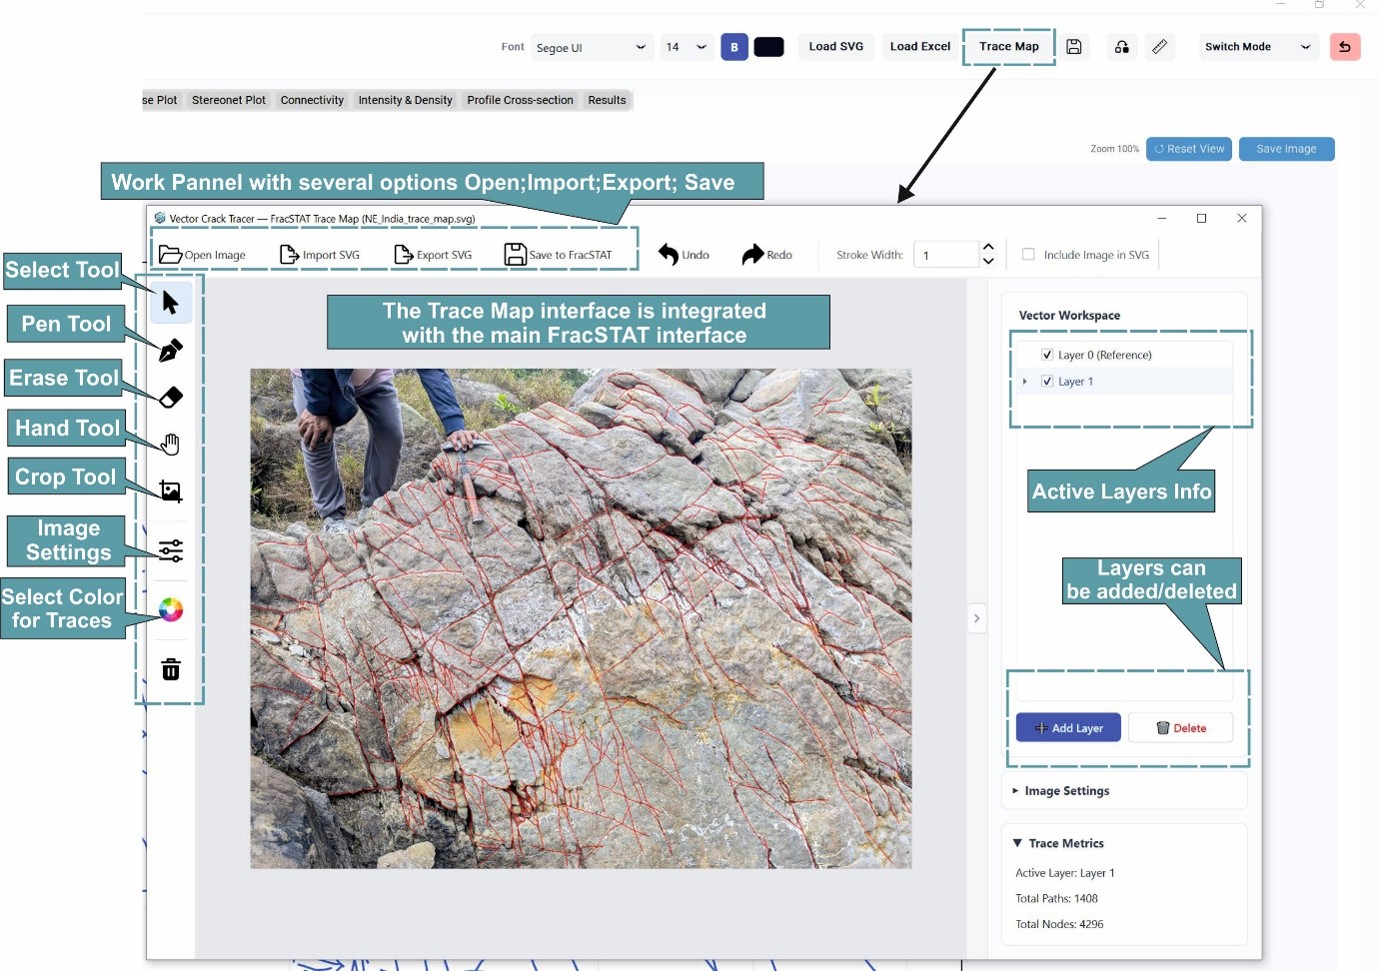Screen dimensions: 1379x971
Task: Expand the Layer 1 tree arrow
Action: tap(1025, 381)
